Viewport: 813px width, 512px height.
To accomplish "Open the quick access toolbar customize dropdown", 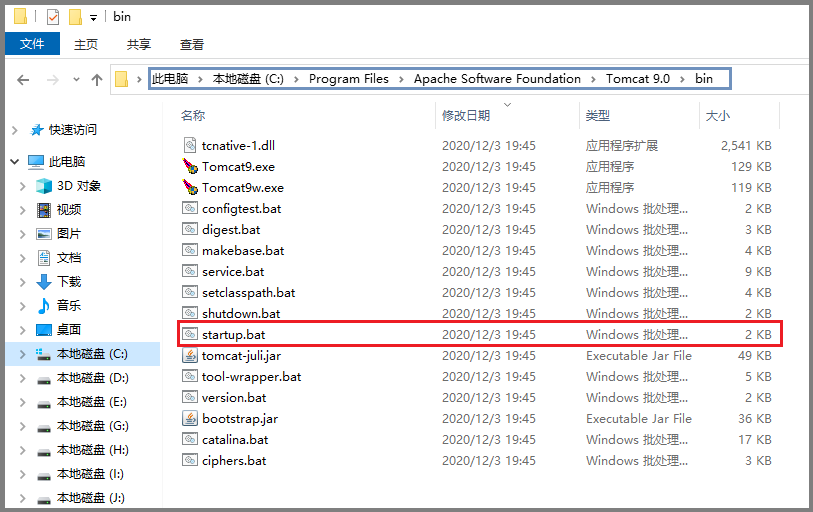I will pos(93,18).
